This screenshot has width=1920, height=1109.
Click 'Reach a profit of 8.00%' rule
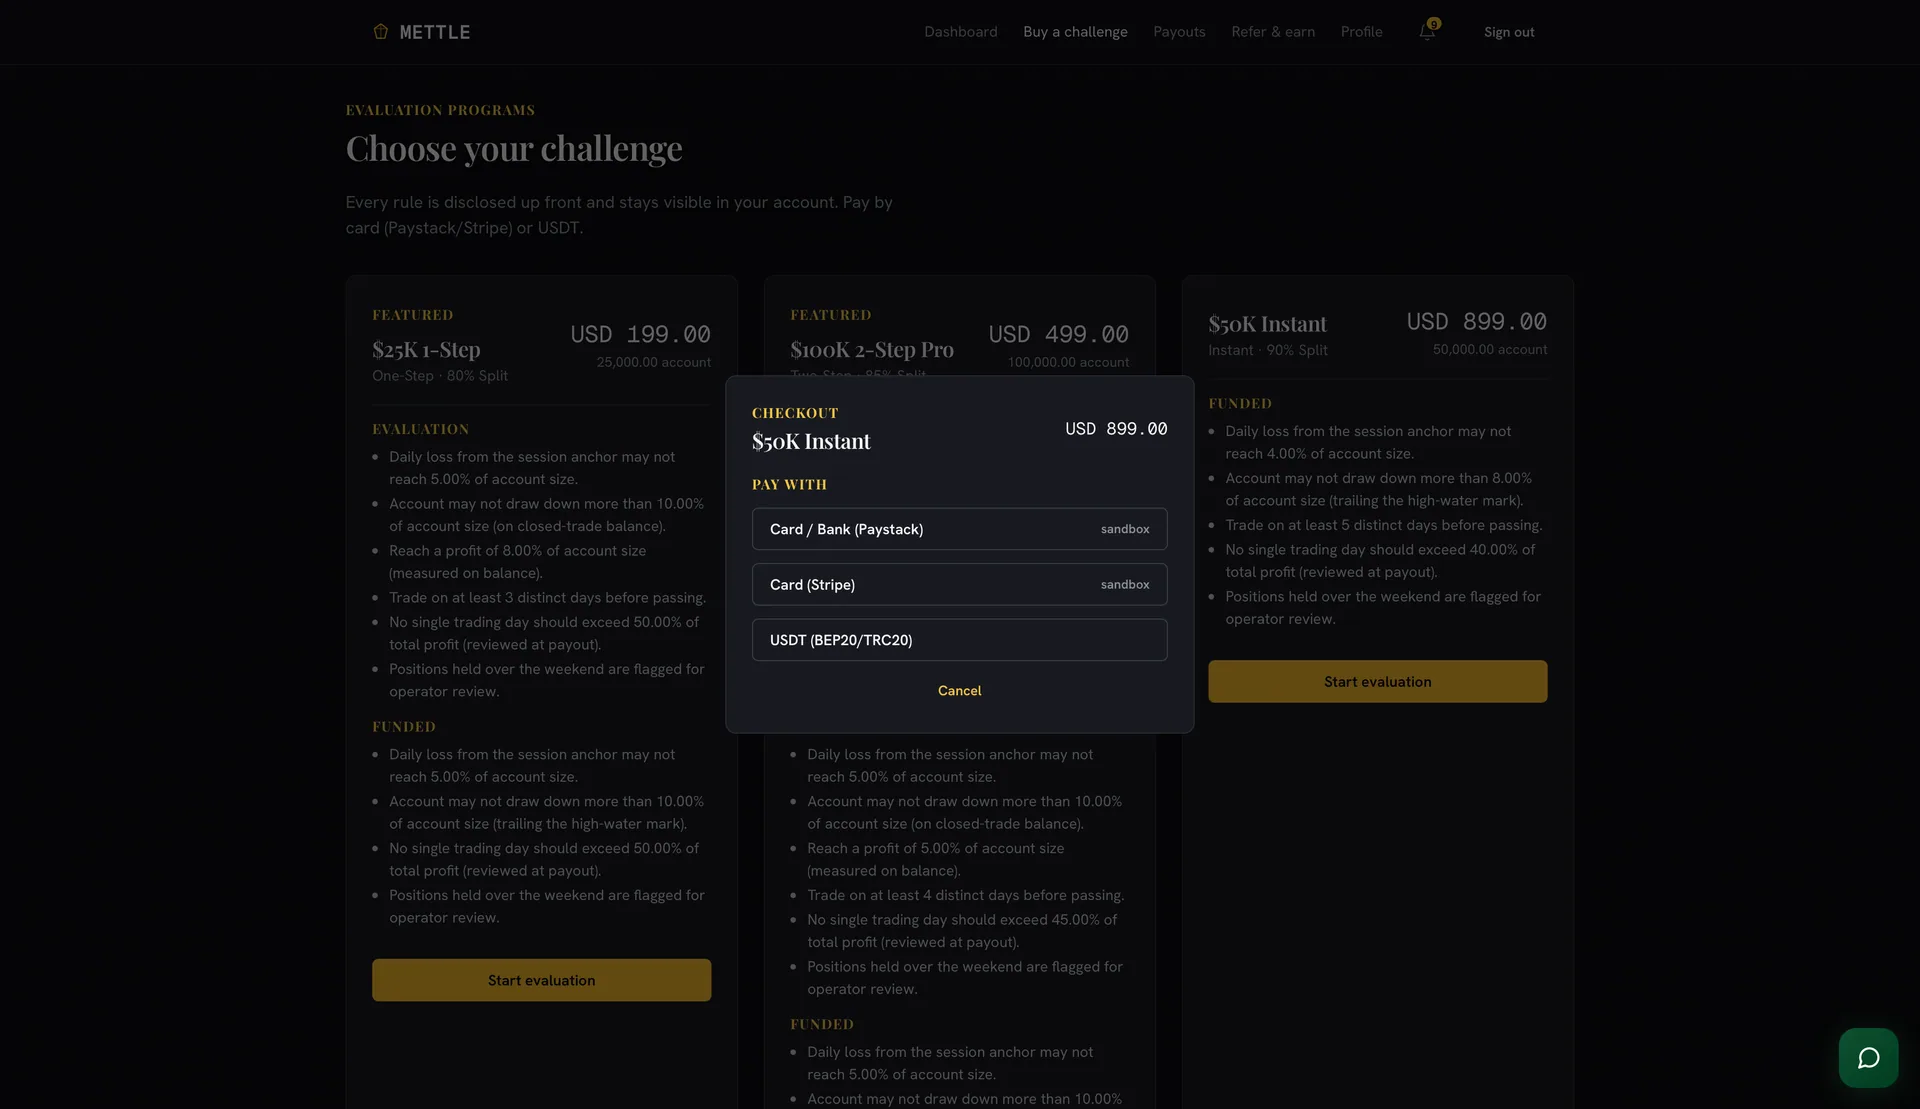517,562
